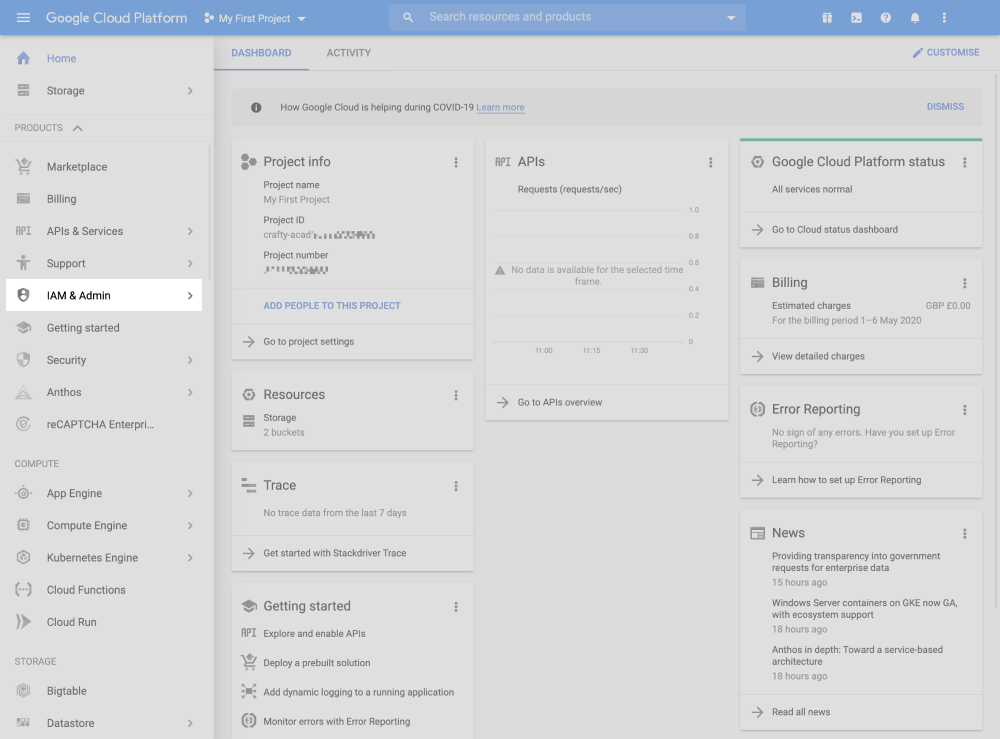Select the Dashboard tab
Viewport: 1000px width, 739px height.
coord(261,53)
